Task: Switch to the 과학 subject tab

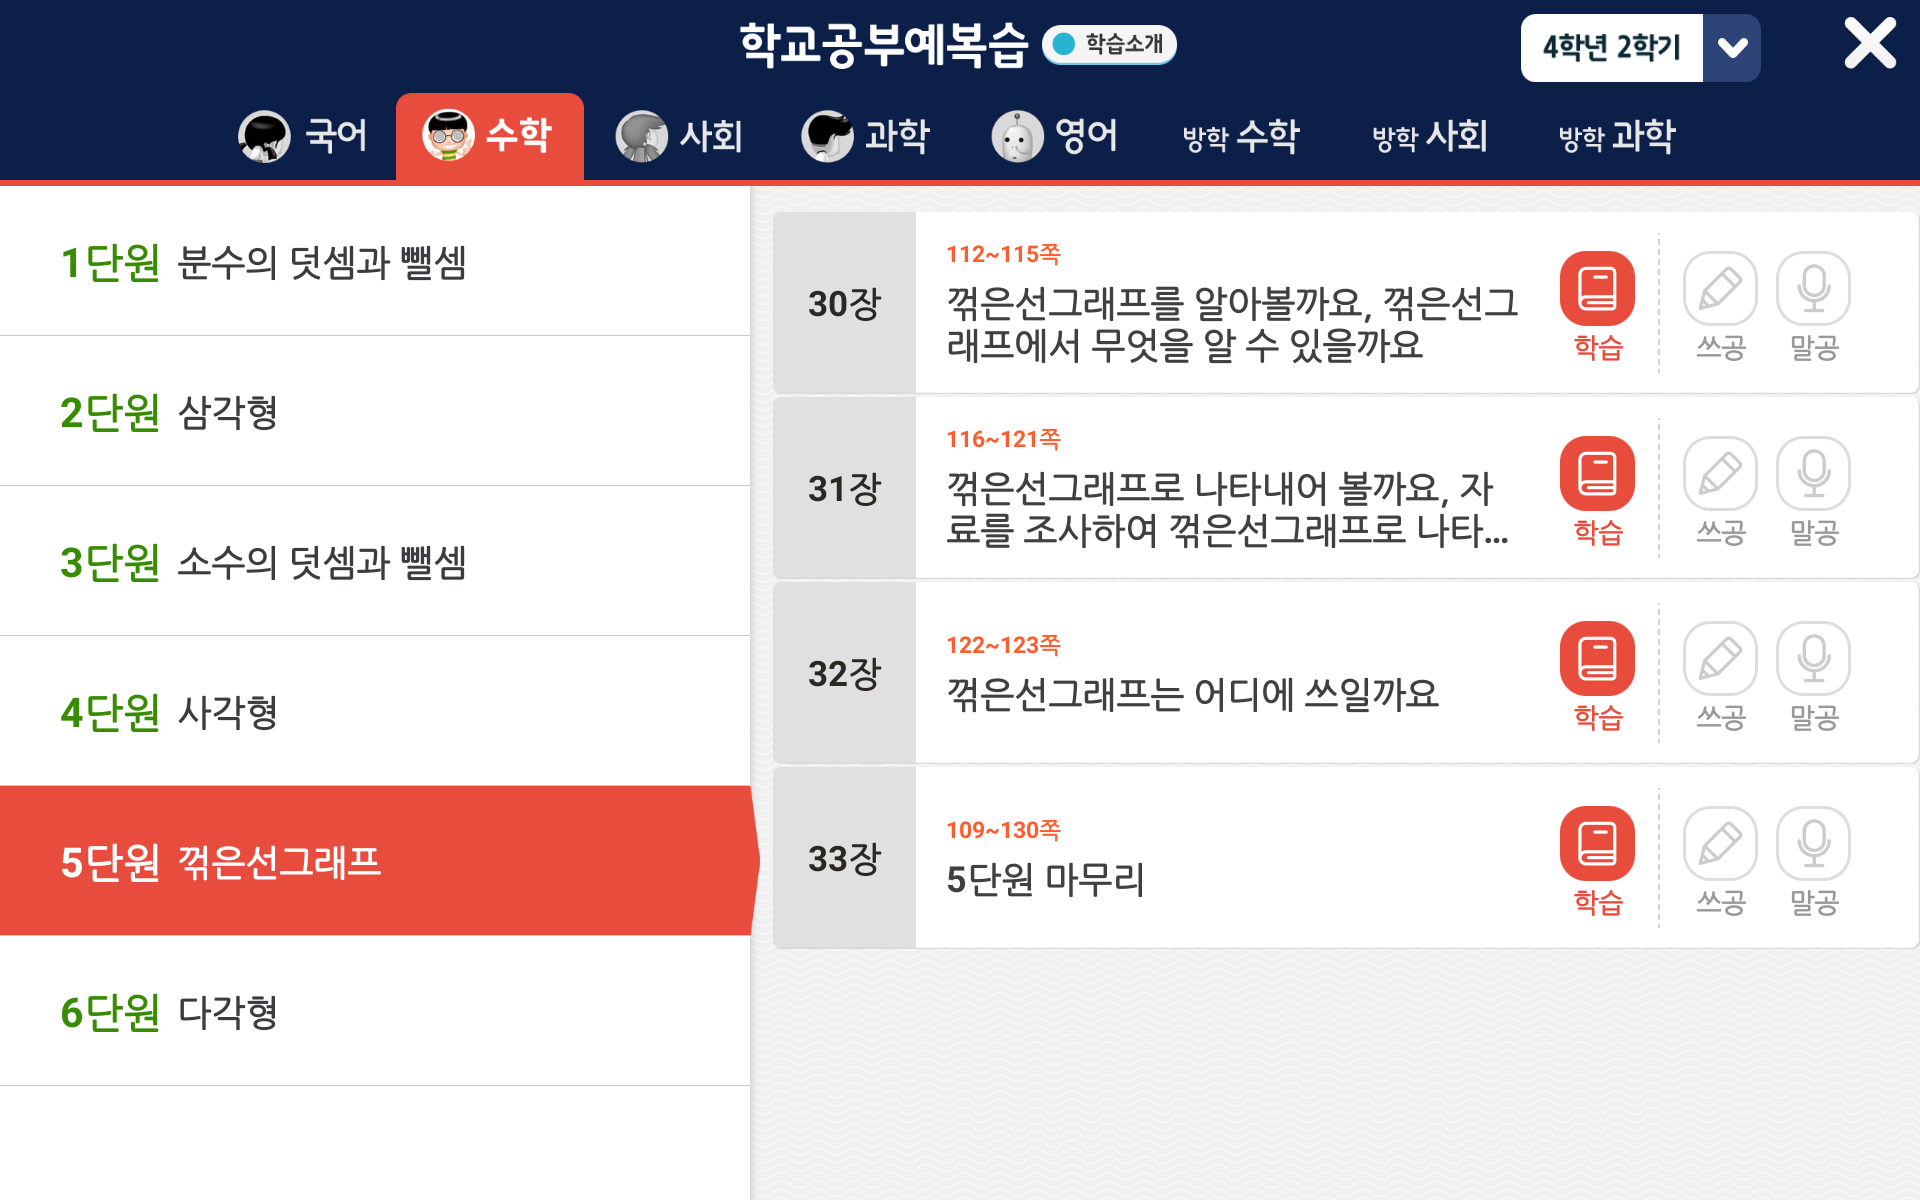Action: pos(866,136)
